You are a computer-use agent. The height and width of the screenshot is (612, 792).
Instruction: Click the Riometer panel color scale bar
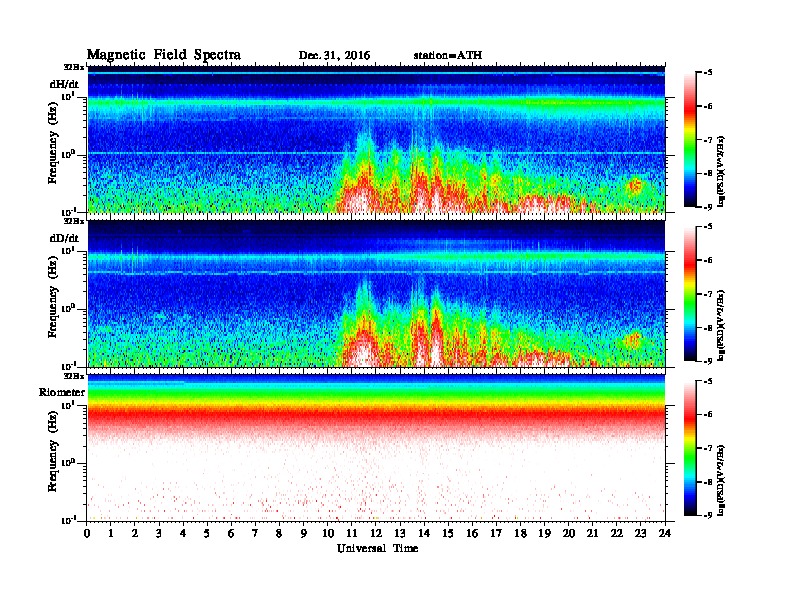tap(690, 448)
